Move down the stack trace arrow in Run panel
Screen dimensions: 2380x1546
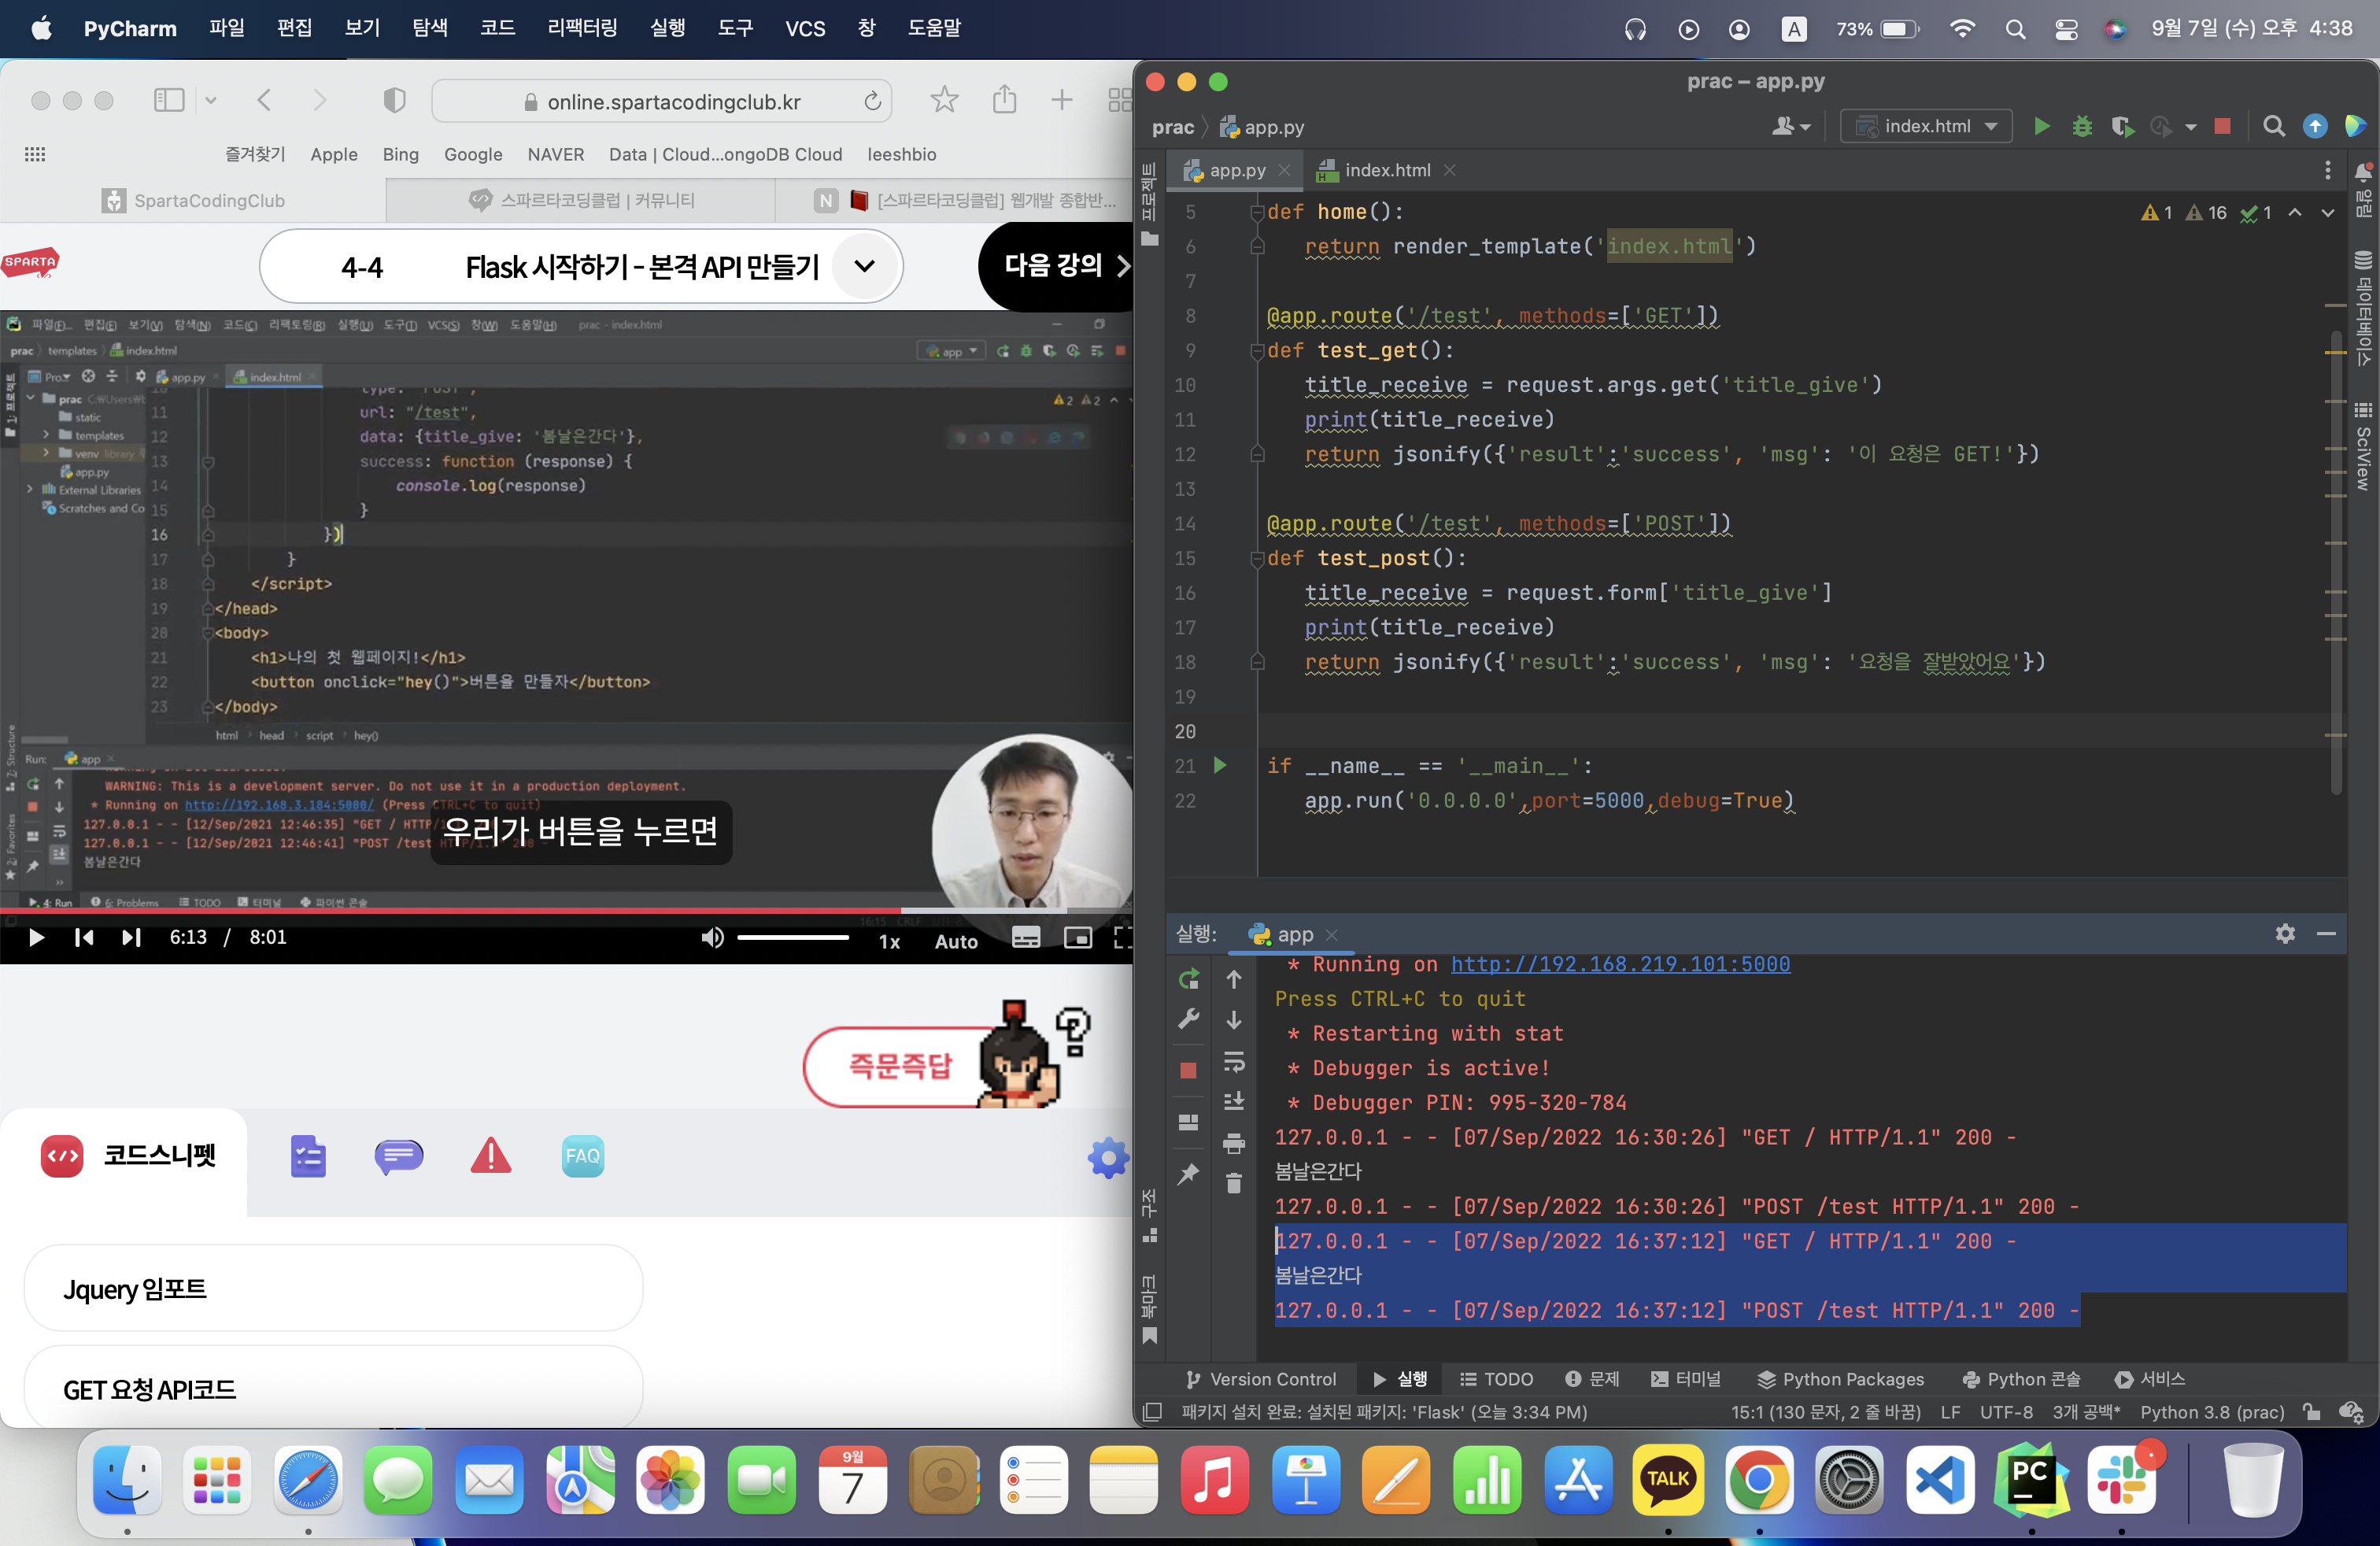click(1234, 1019)
